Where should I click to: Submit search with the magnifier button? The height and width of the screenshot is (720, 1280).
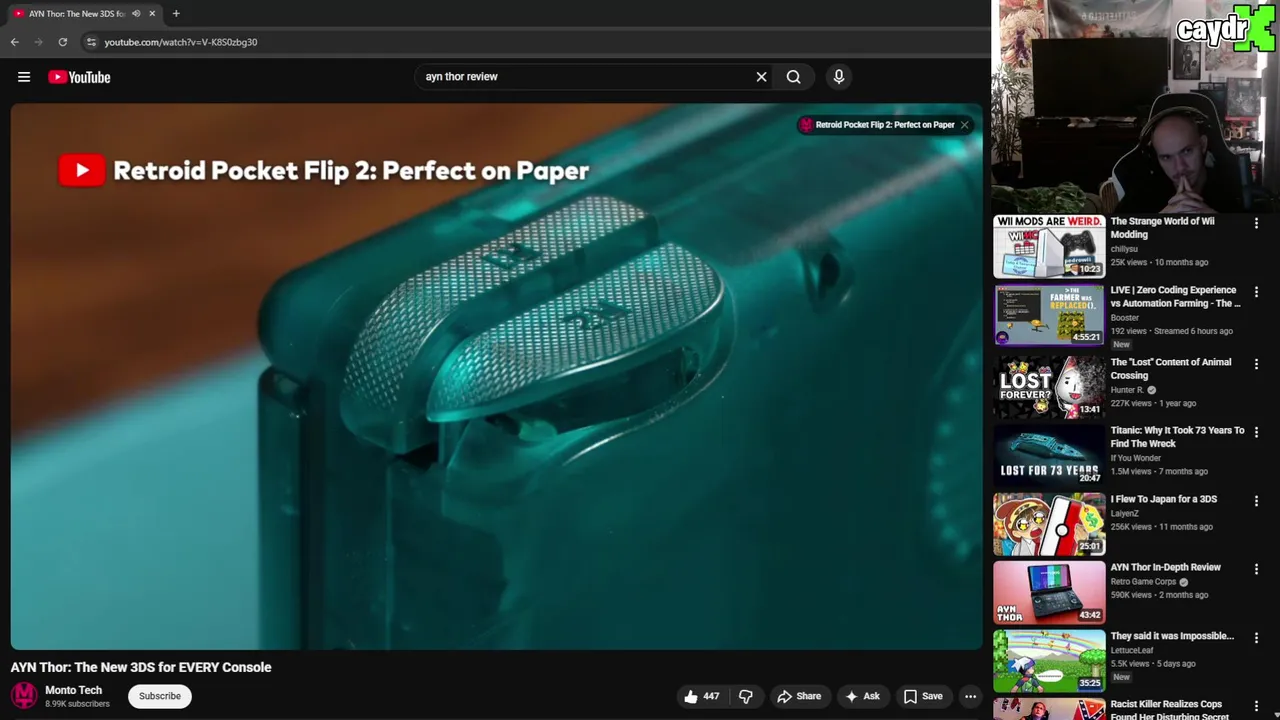tap(793, 77)
